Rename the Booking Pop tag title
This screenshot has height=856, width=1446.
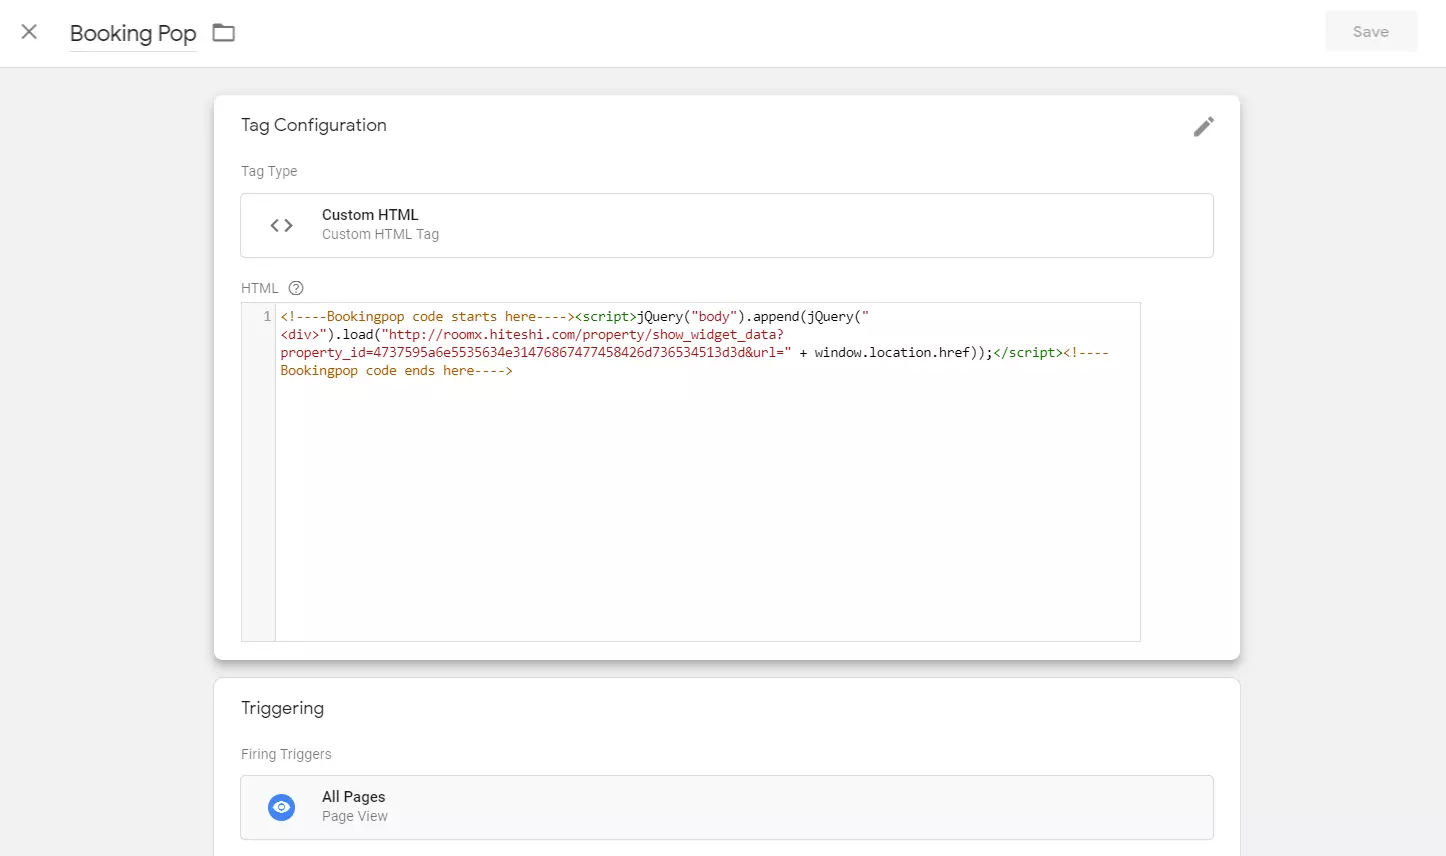[x=133, y=33]
